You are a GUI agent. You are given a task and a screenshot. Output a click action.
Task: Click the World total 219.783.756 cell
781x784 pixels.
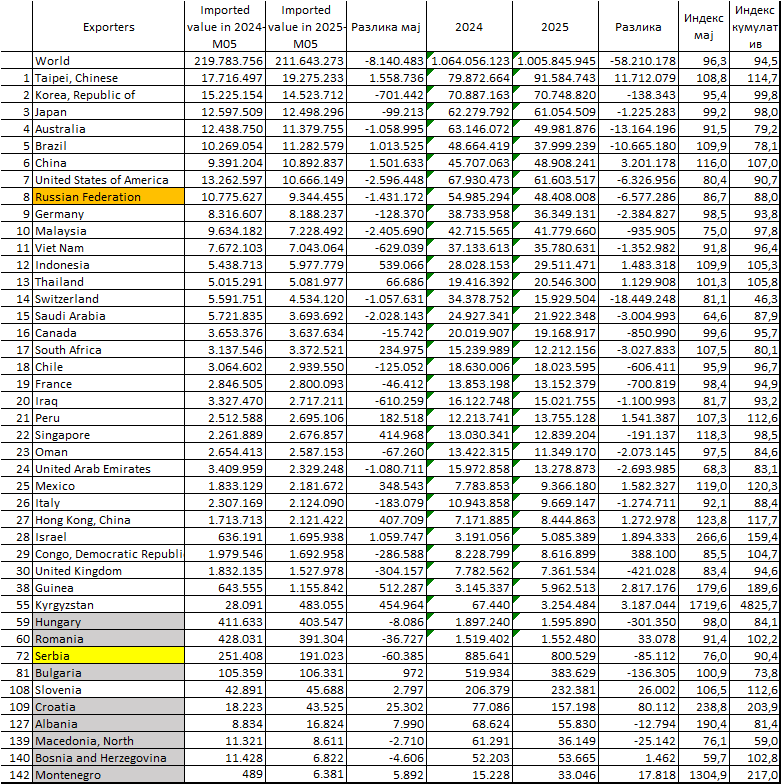[224, 61]
